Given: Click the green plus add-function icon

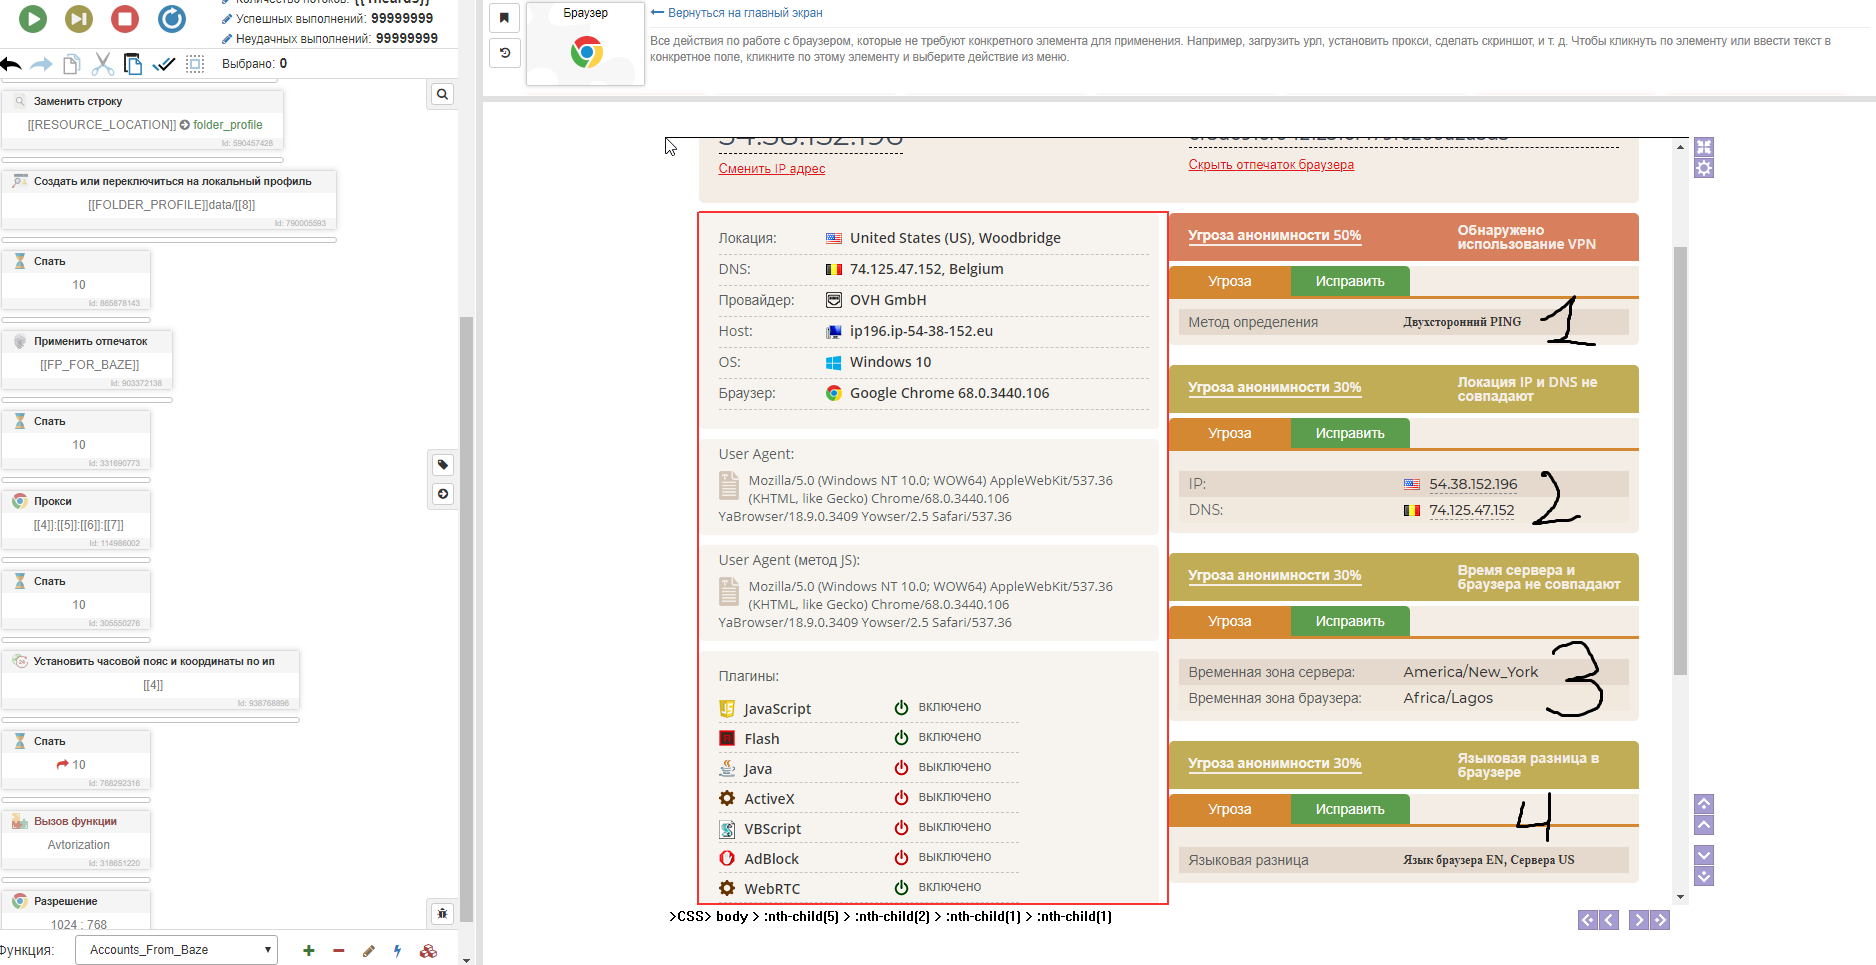Looking at the screenshot, I should pos(309,951).
